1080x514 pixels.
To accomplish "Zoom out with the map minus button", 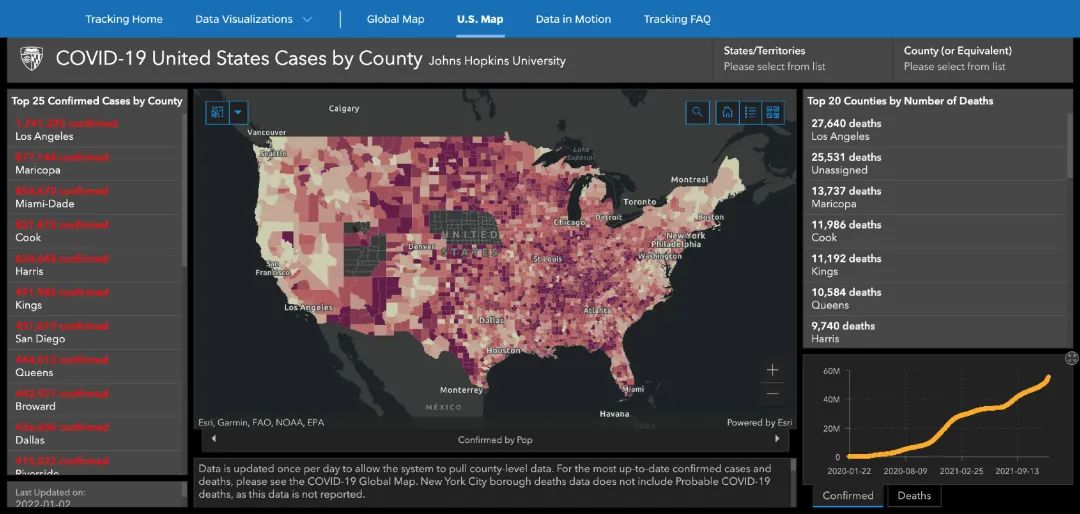I will (x=773, y=394).
